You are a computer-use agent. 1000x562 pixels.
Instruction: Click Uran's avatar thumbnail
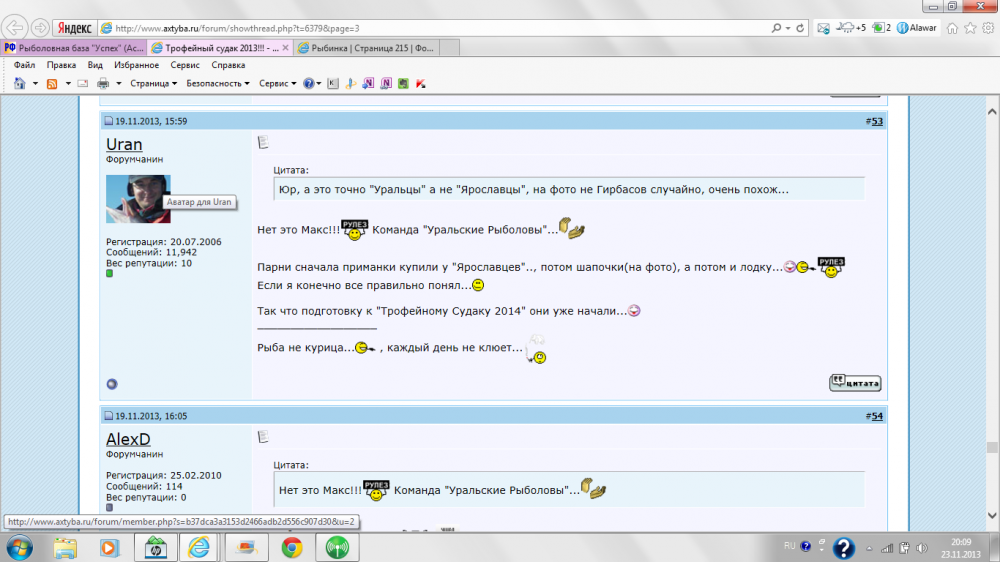point(138,199)
